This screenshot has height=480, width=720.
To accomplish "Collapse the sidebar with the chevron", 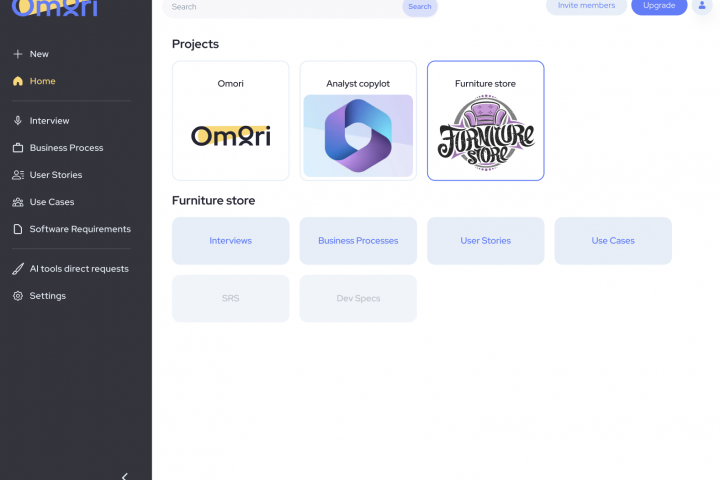I will coord(124,476).
